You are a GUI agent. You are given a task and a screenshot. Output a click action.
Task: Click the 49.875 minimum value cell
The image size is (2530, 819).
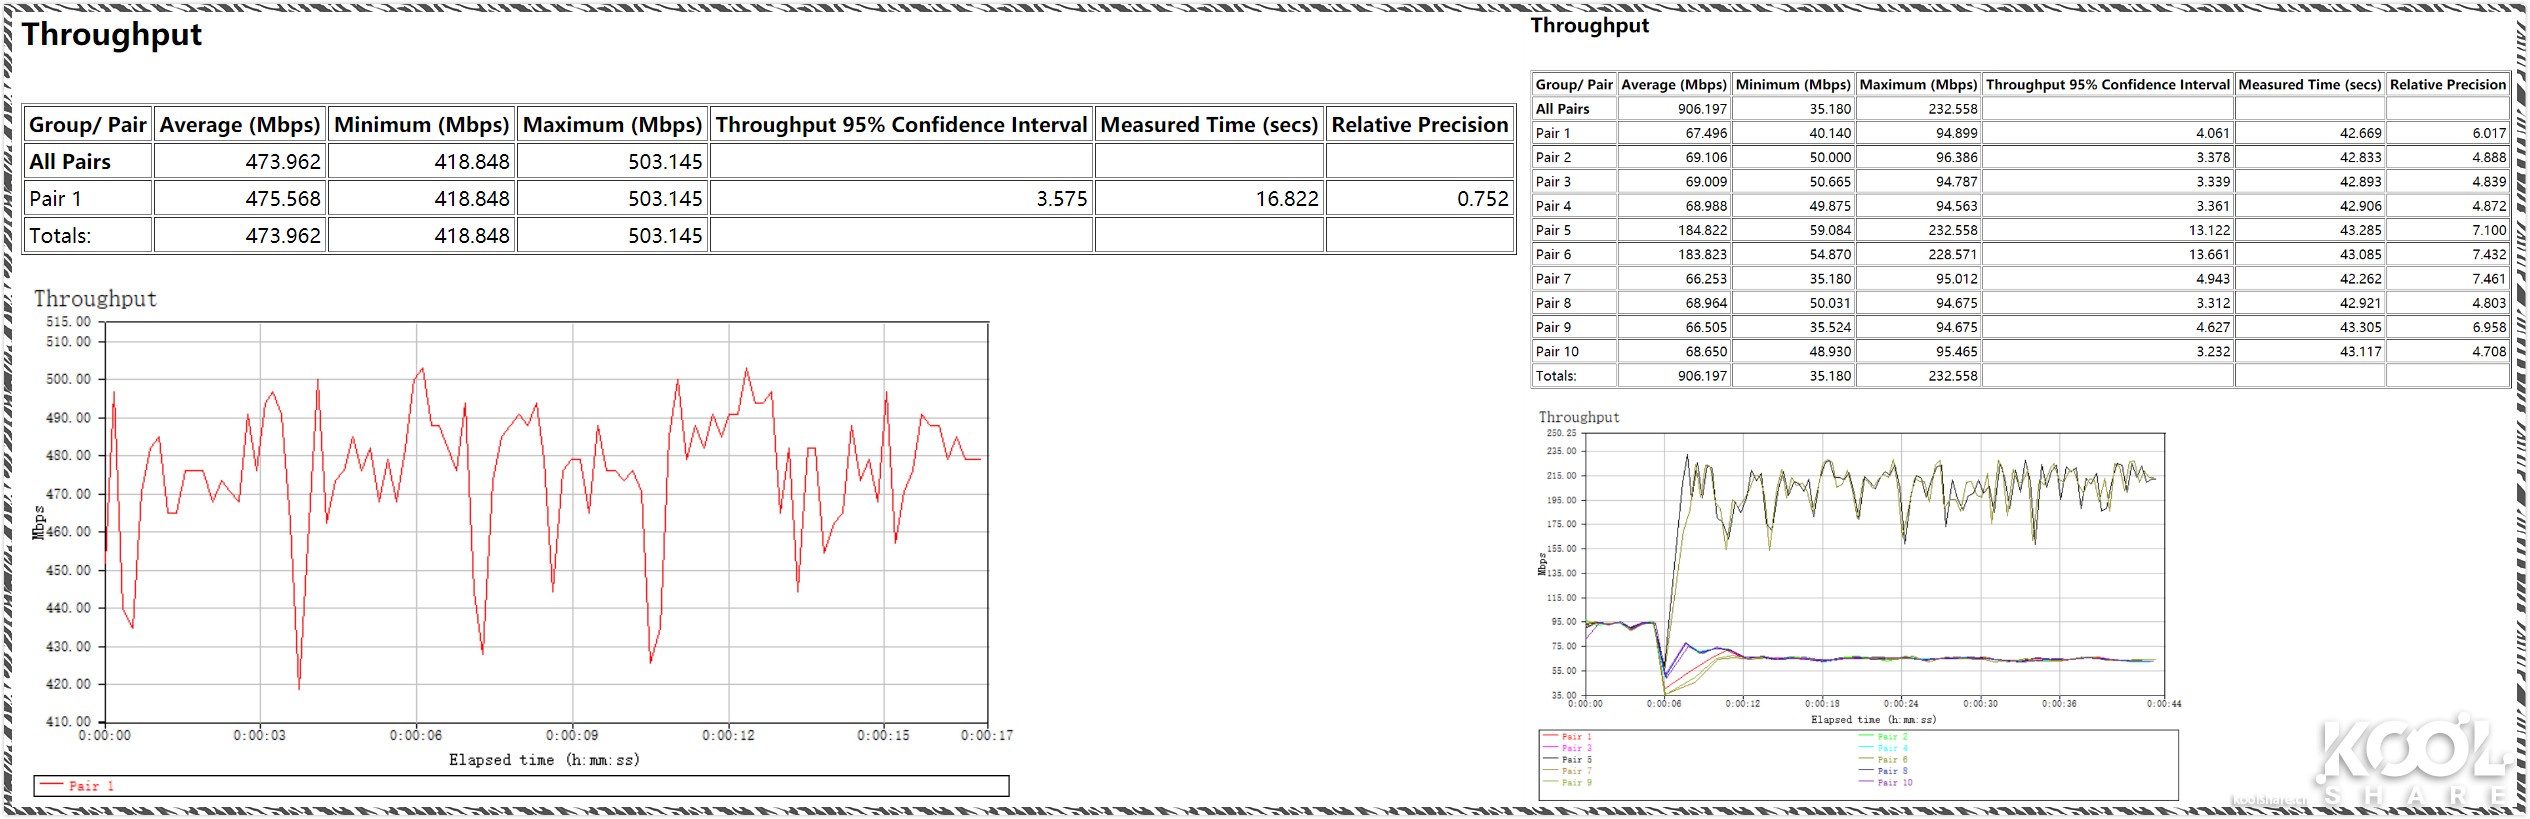click(1793, 206)
